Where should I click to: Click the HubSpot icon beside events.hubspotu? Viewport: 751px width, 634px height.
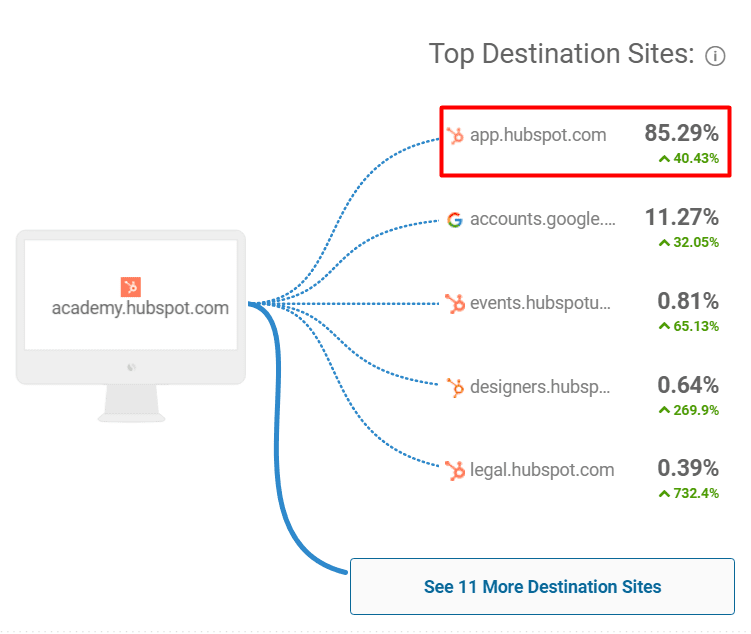(x=455, y=304)
